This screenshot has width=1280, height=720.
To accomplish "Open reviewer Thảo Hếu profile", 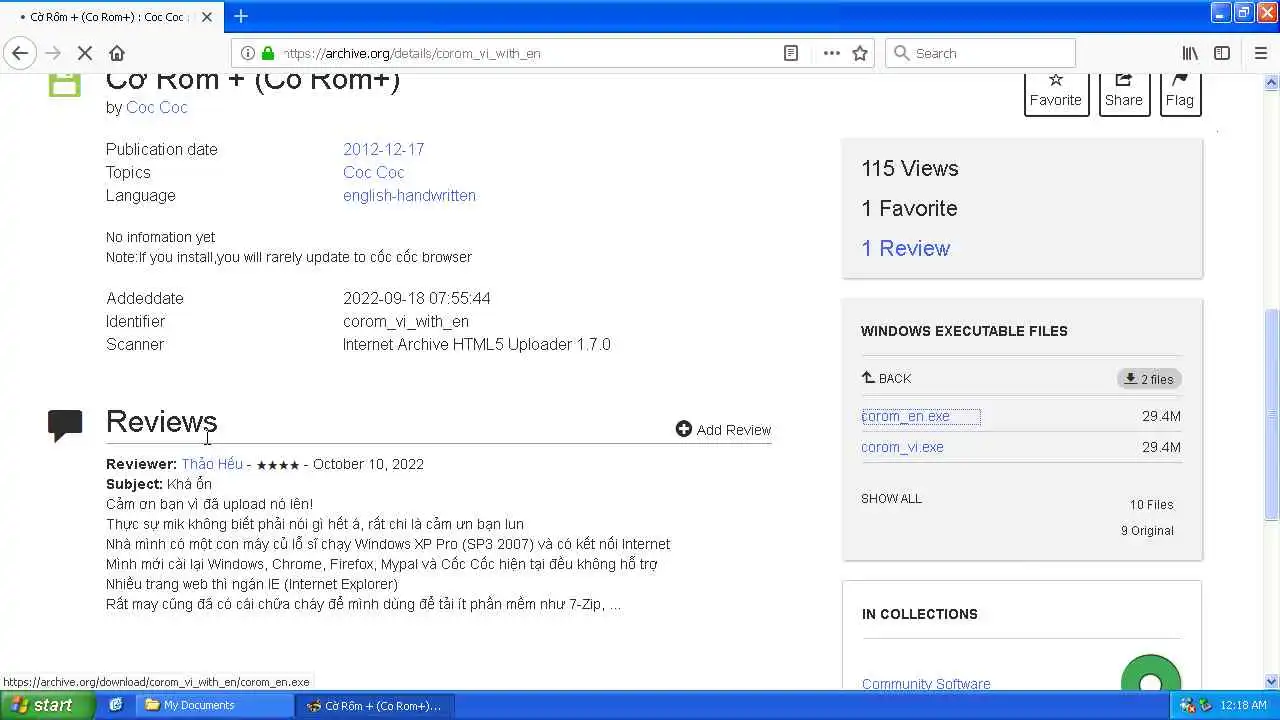I will coord(212,464).
